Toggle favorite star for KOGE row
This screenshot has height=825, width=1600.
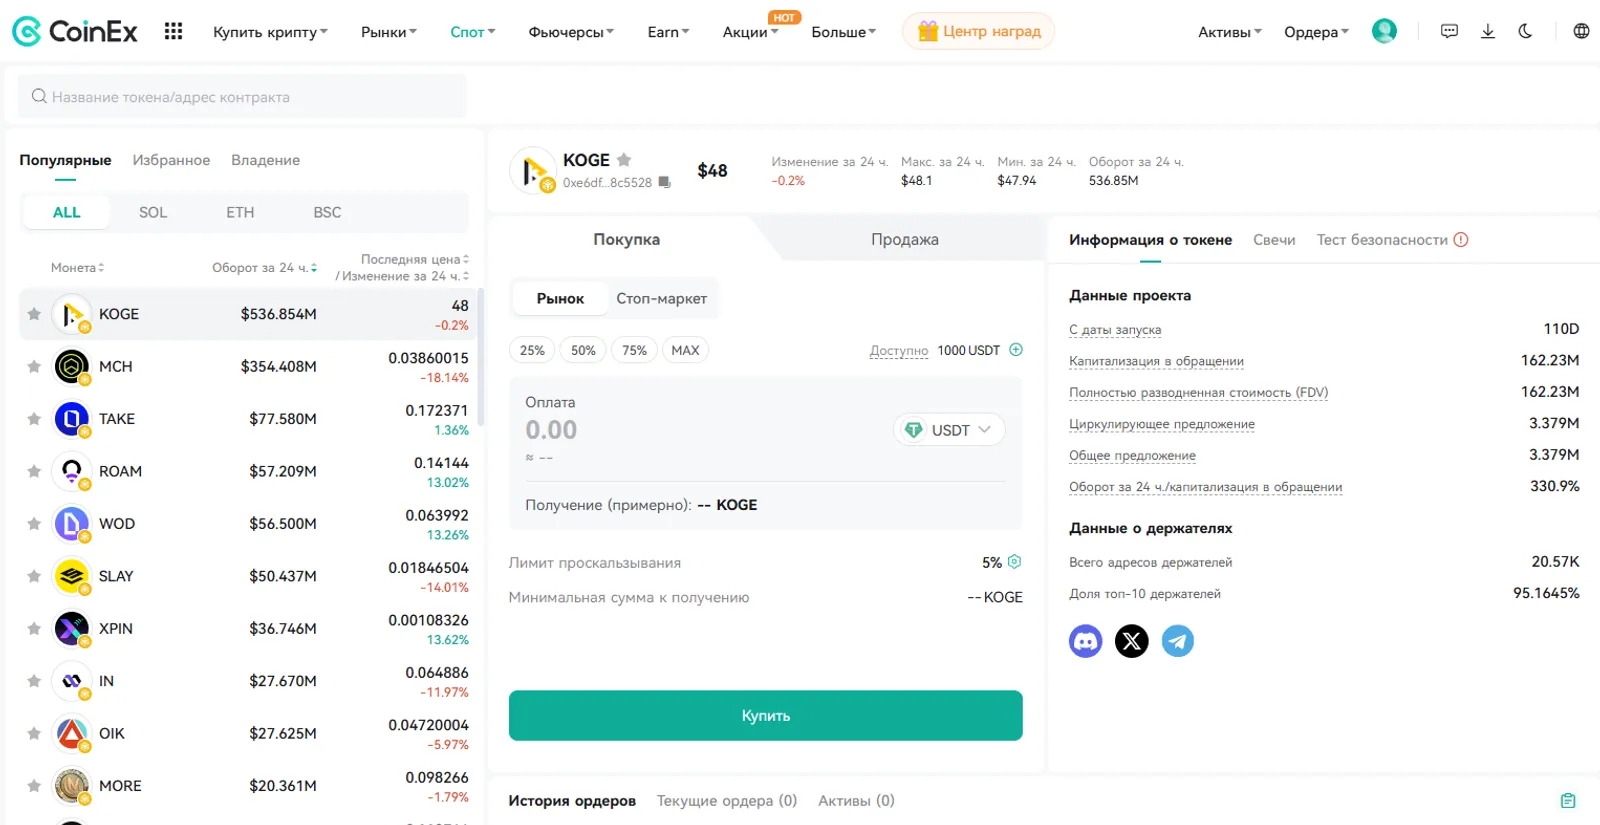point(34,314)
